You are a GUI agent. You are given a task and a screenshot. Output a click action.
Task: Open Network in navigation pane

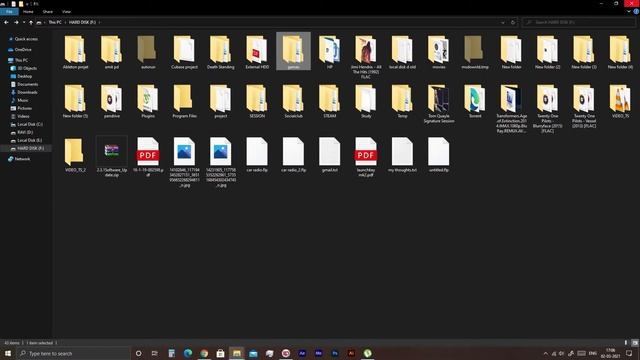22,159
